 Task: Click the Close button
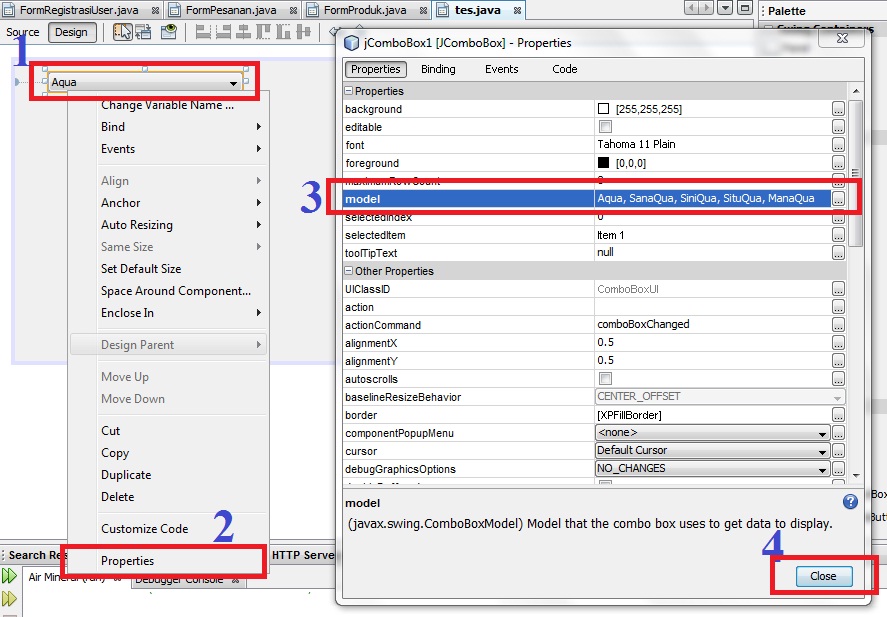(822, 576)
